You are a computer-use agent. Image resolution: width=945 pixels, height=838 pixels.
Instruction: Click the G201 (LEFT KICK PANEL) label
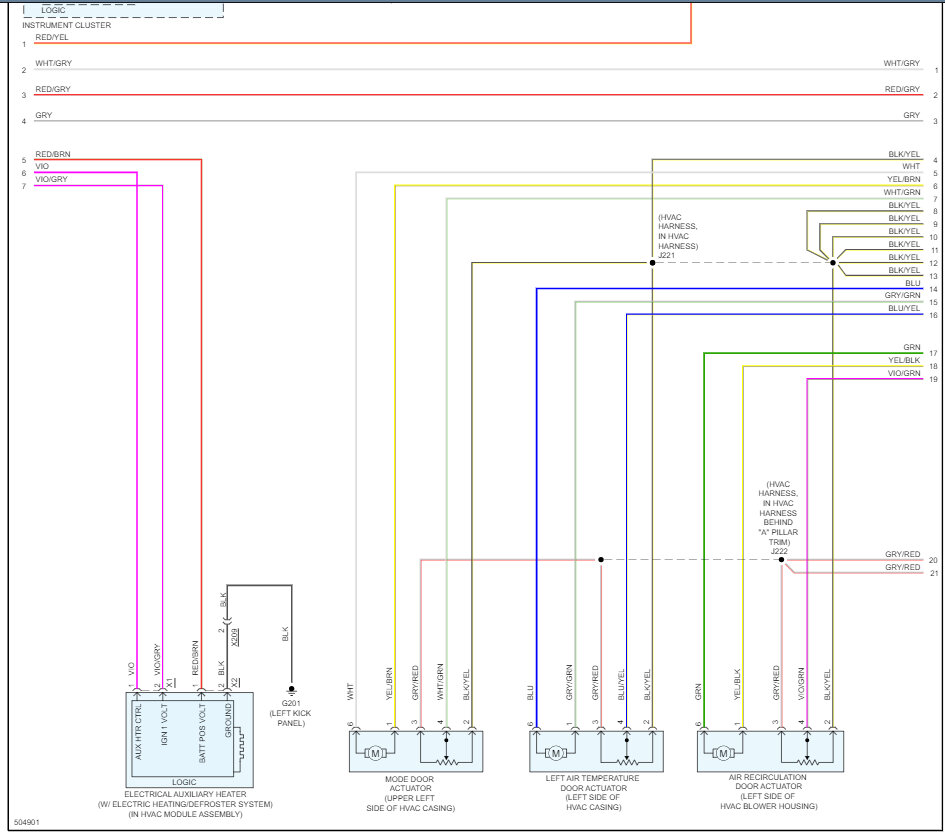[x=290, y=713]
